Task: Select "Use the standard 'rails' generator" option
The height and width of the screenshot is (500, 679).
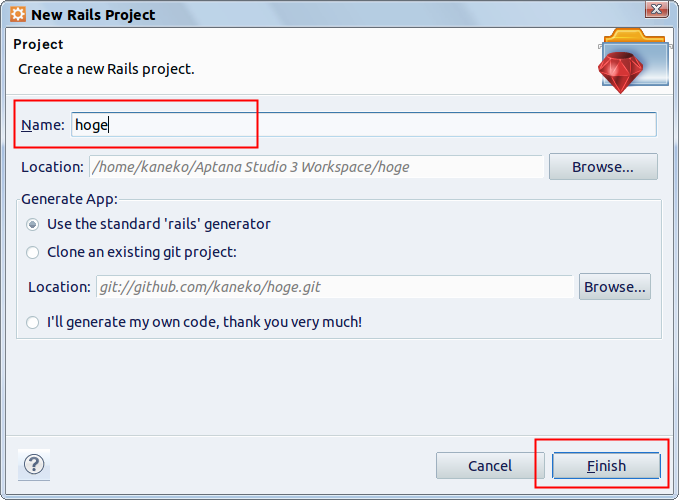Action: 32,224
